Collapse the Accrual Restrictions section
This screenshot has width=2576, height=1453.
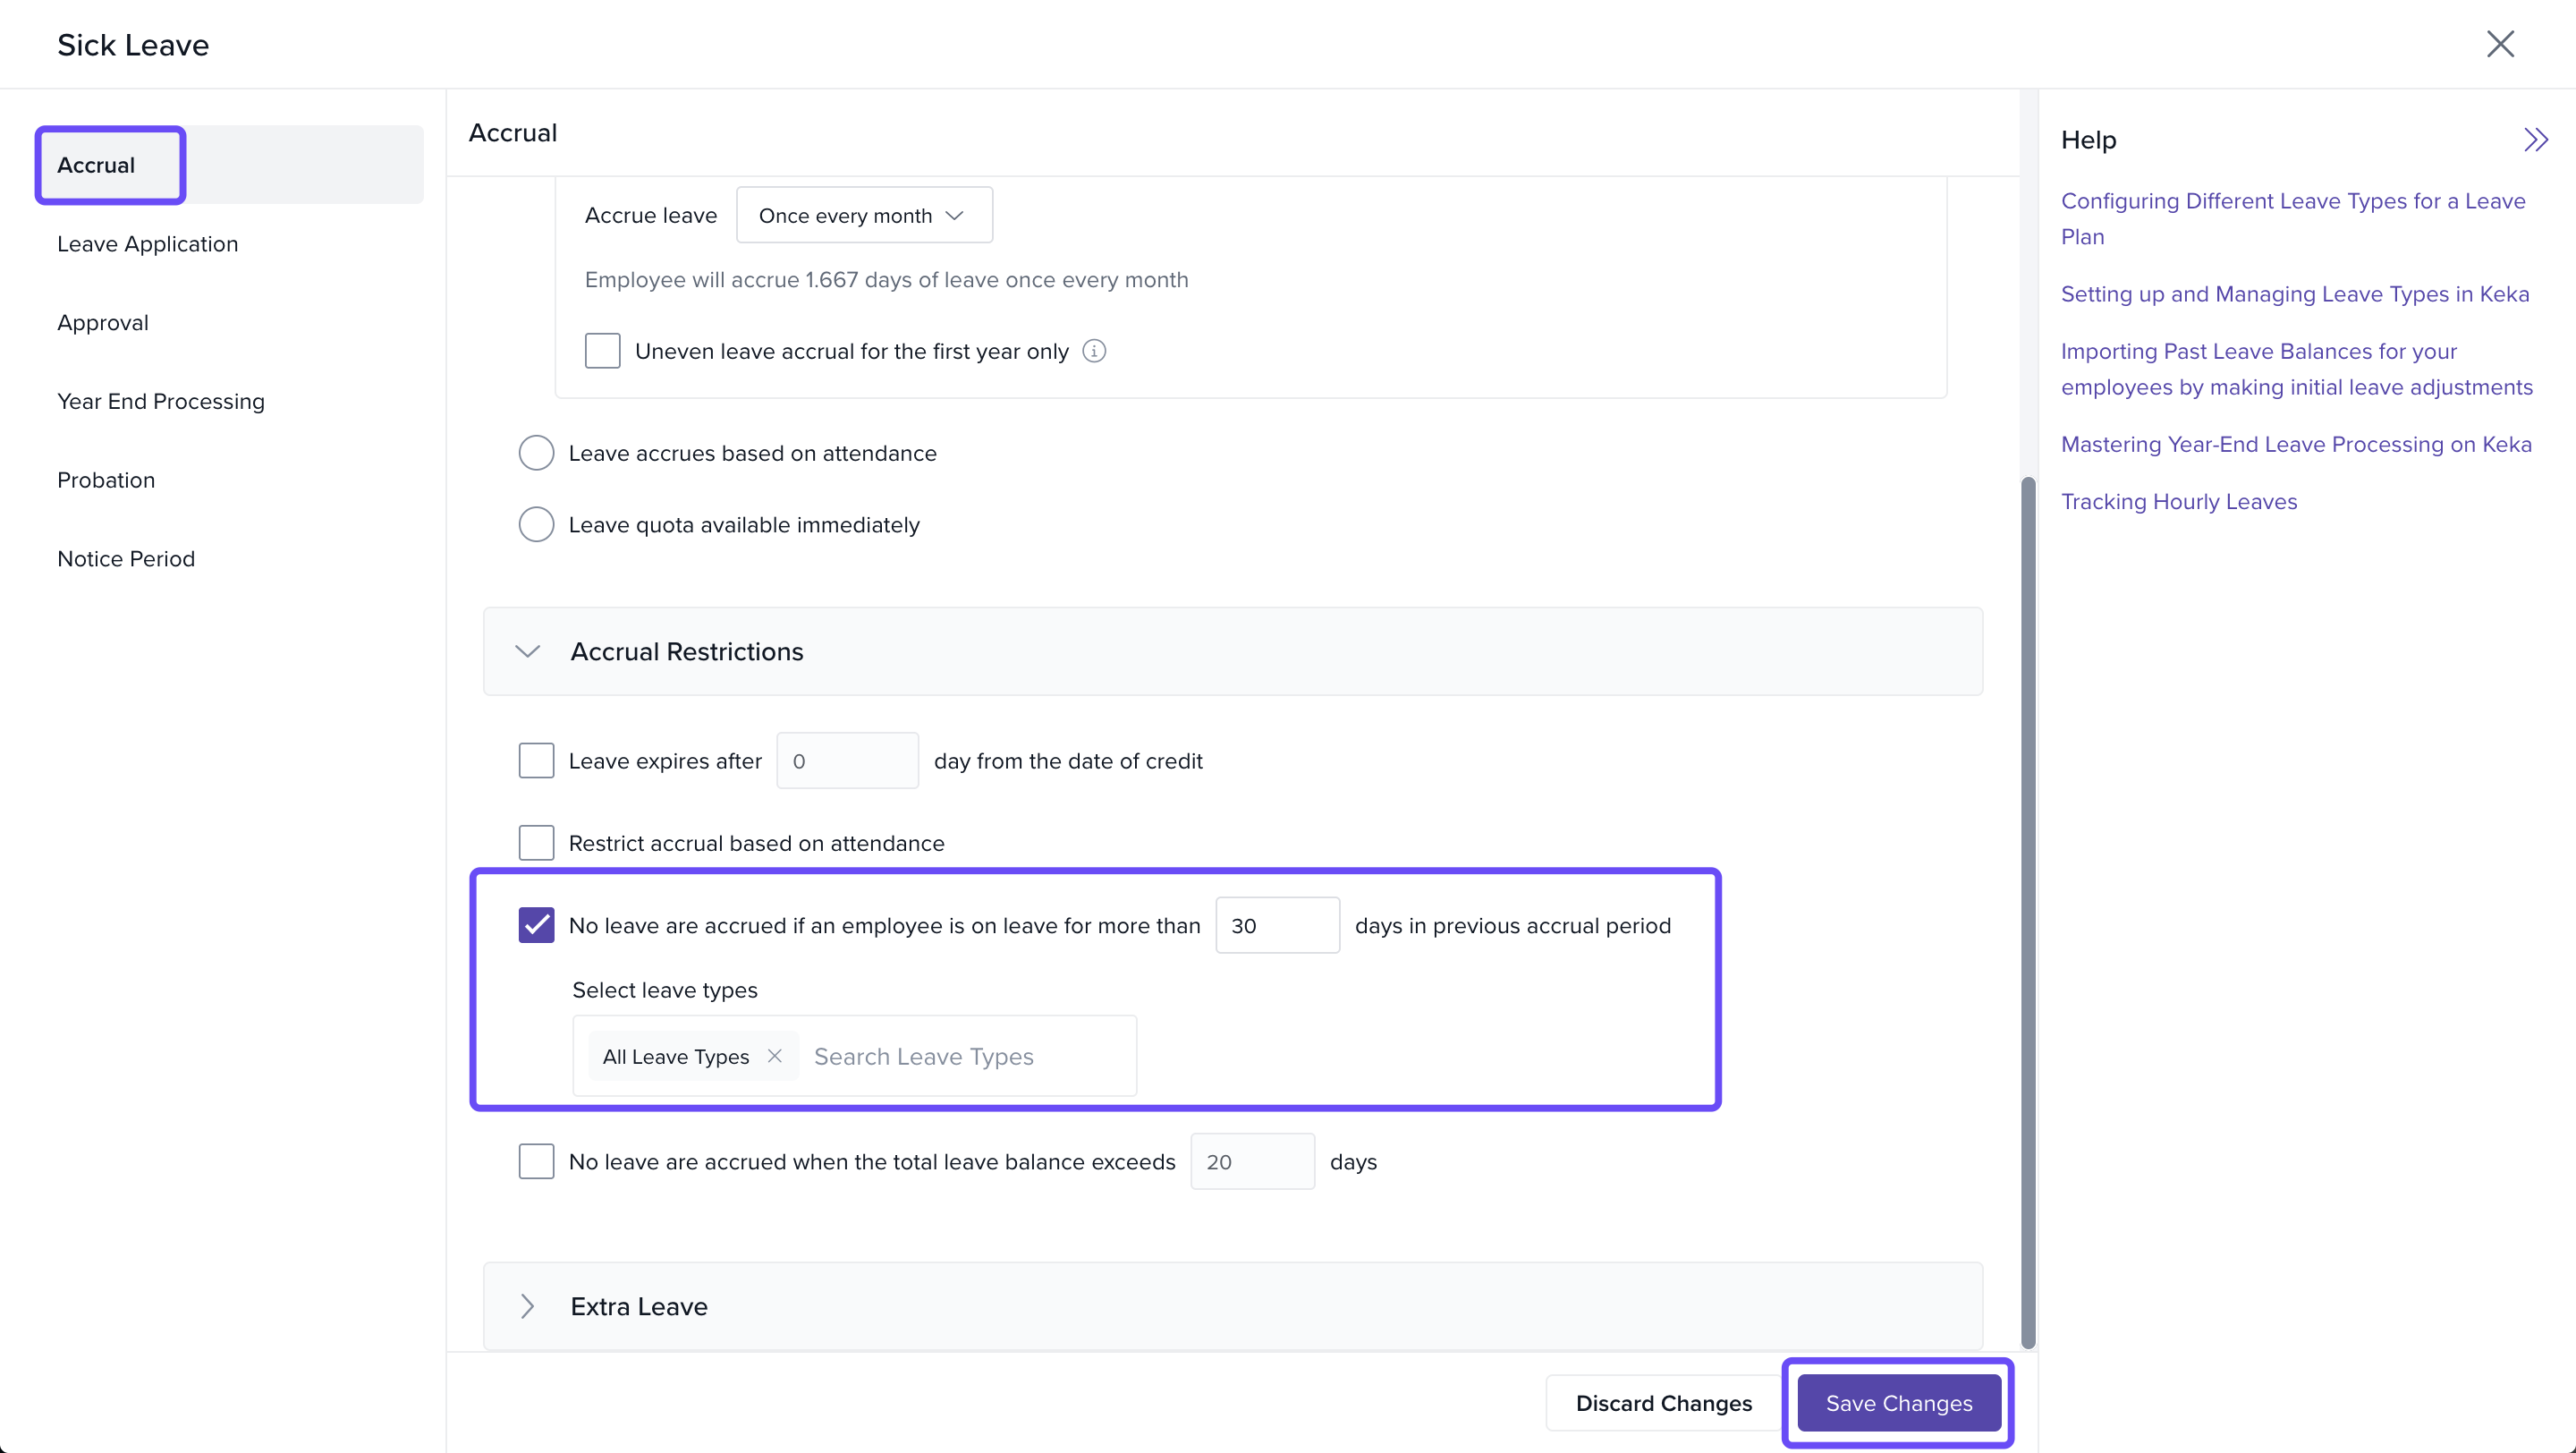click(x=528, y=652)
